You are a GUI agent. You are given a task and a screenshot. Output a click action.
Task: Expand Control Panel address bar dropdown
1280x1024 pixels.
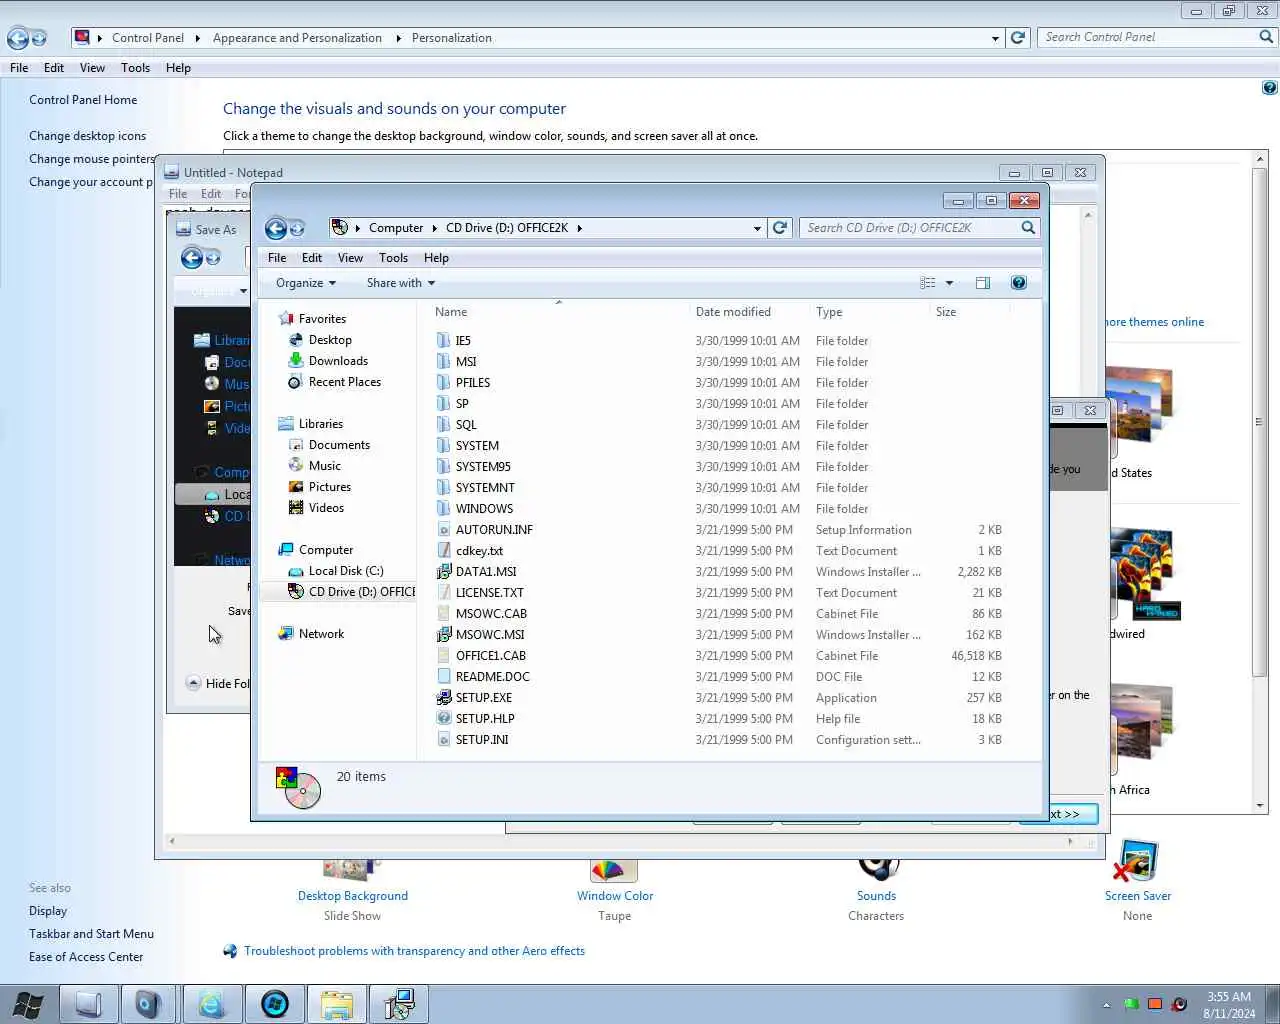pyautogui.click(x=995, y=38)
